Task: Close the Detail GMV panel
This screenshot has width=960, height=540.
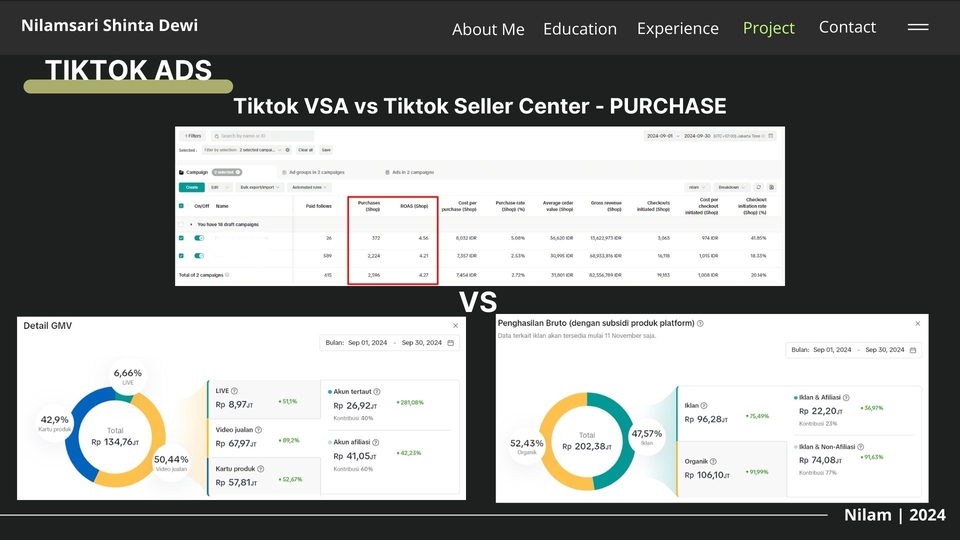Action: 455,326
